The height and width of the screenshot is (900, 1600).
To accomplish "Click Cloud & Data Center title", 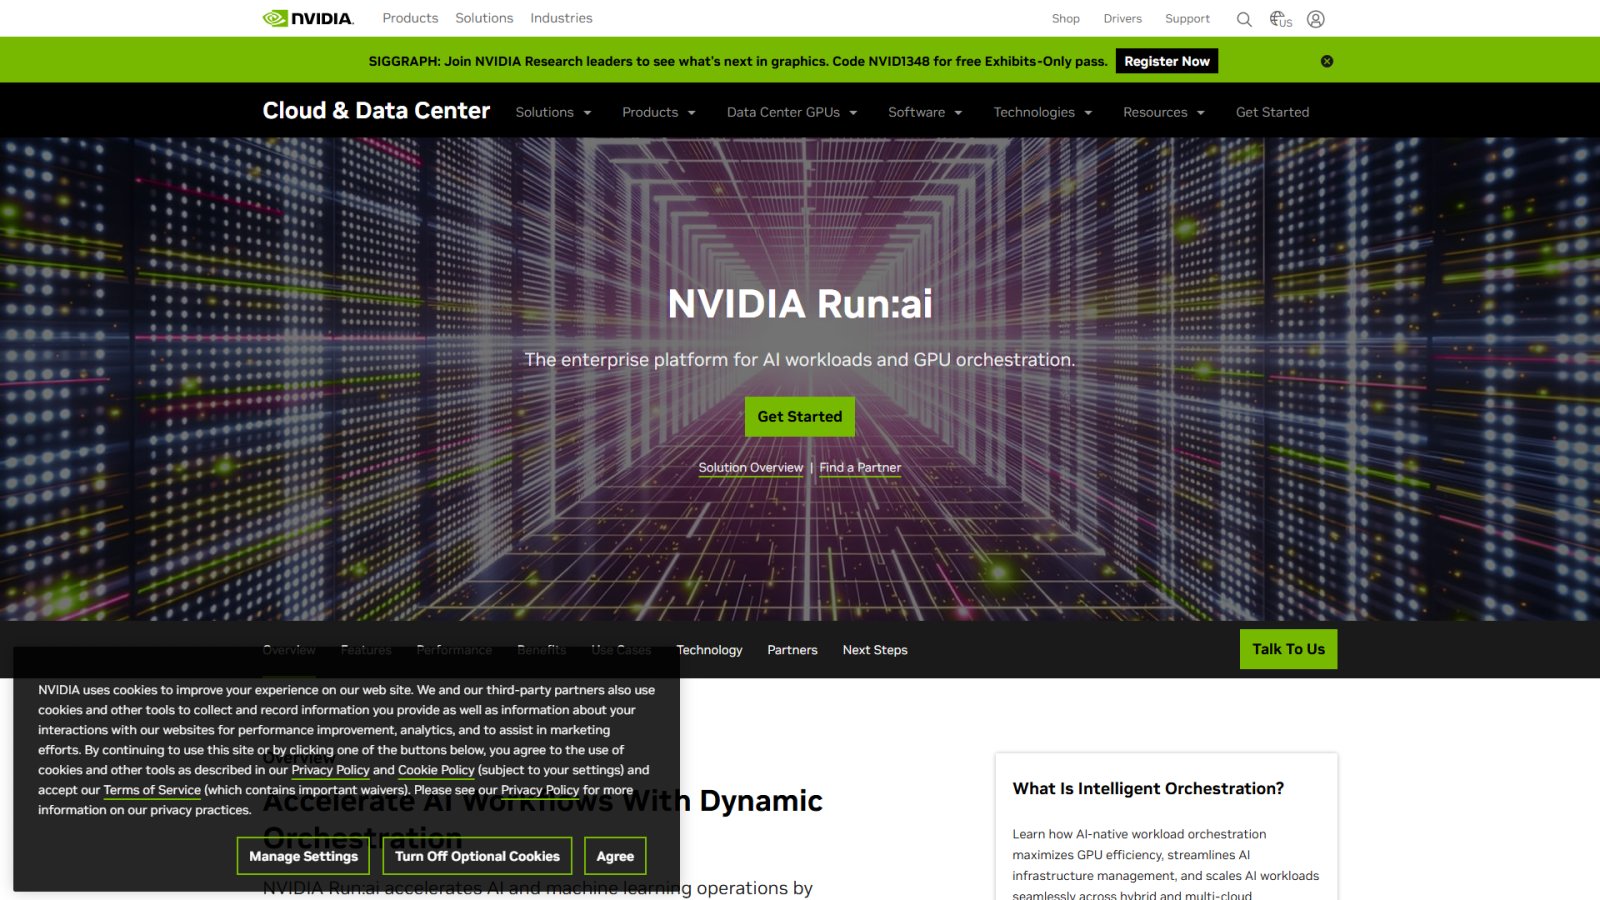I will tap(376, 111).
